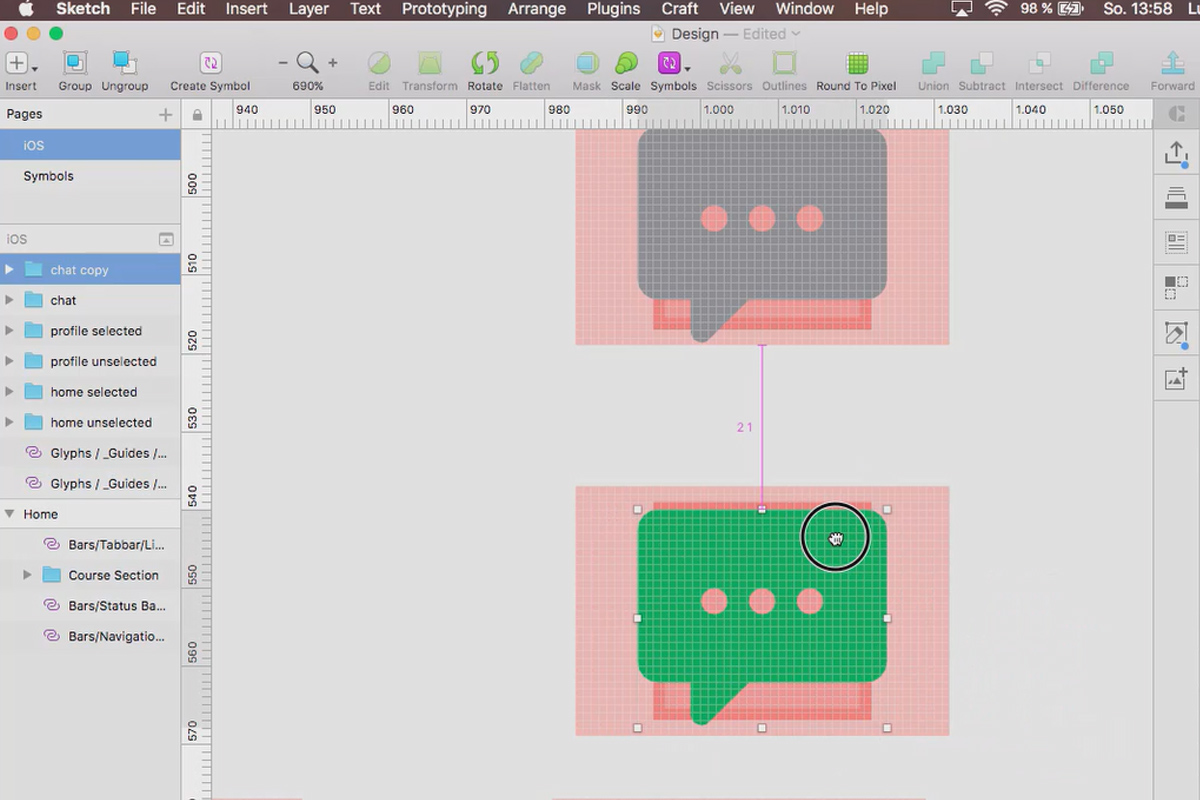Select first Glyphs / _Guides symbol layer
The height and width of the screenshot is (800, 1200).
pos(90,453)
